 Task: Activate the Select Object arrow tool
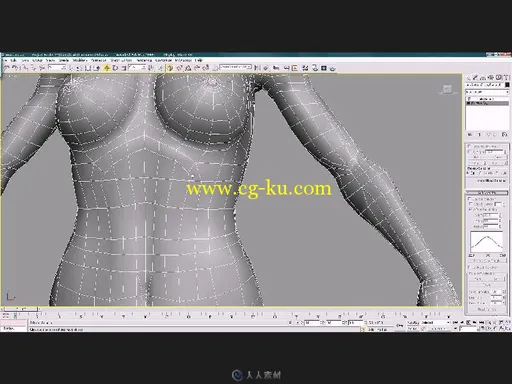coord(71,68)
